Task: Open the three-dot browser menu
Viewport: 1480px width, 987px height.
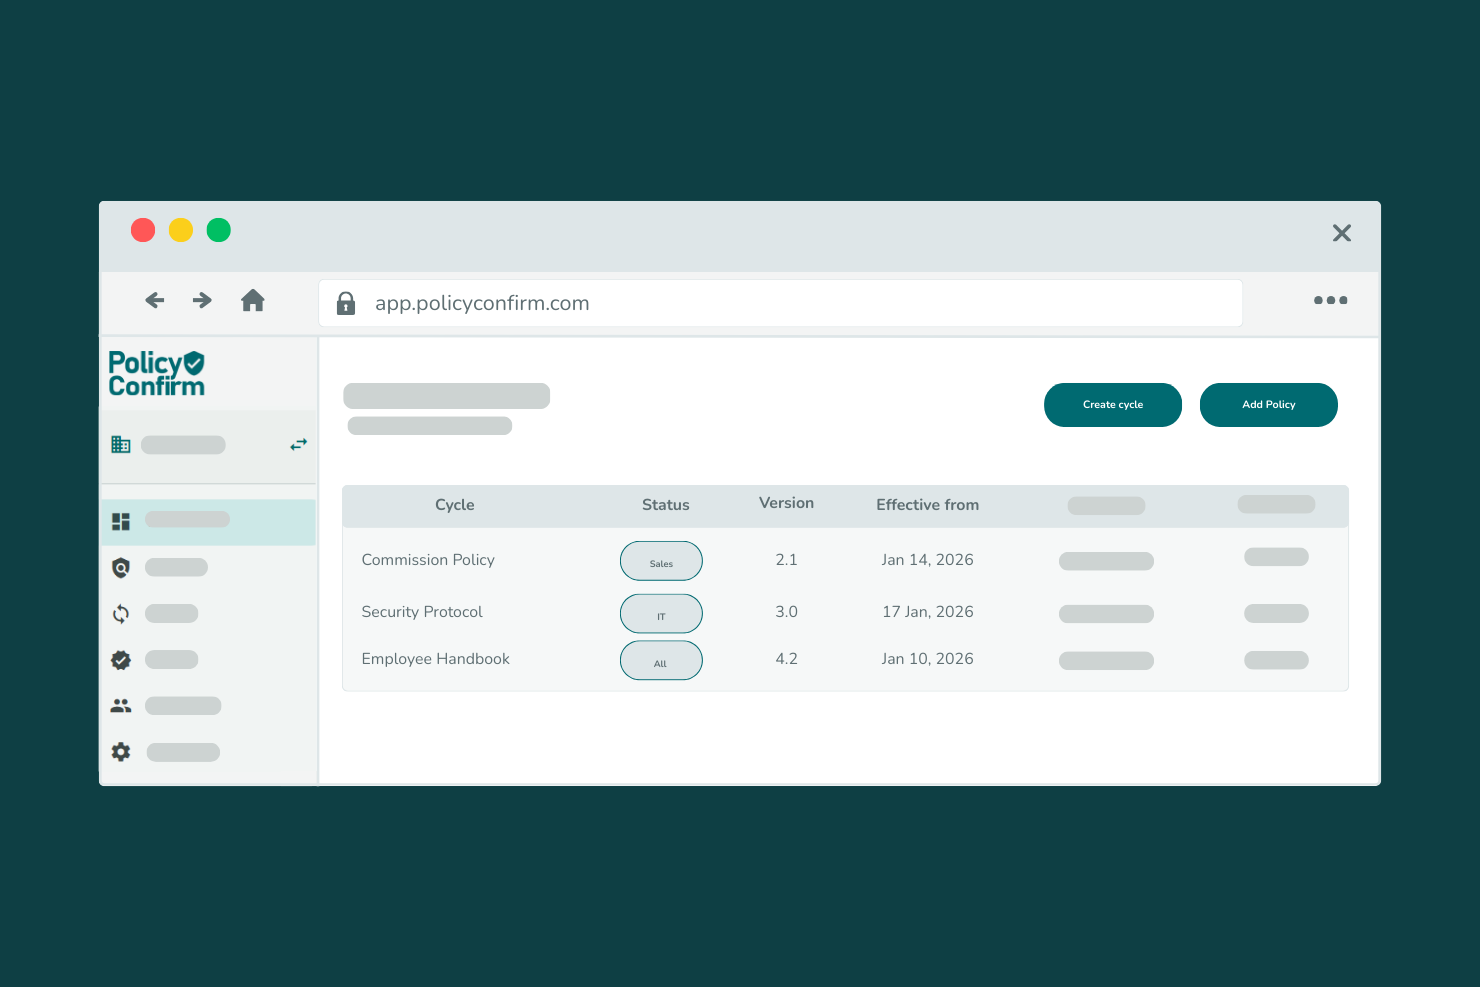Action: pos(1330,300)
